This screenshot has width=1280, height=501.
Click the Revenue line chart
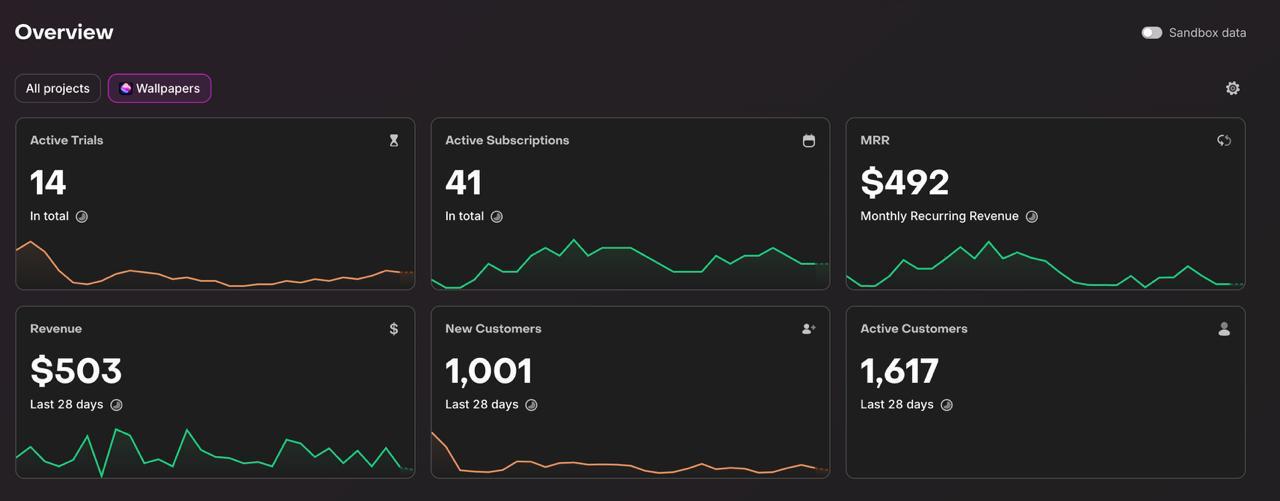(214, 453)
